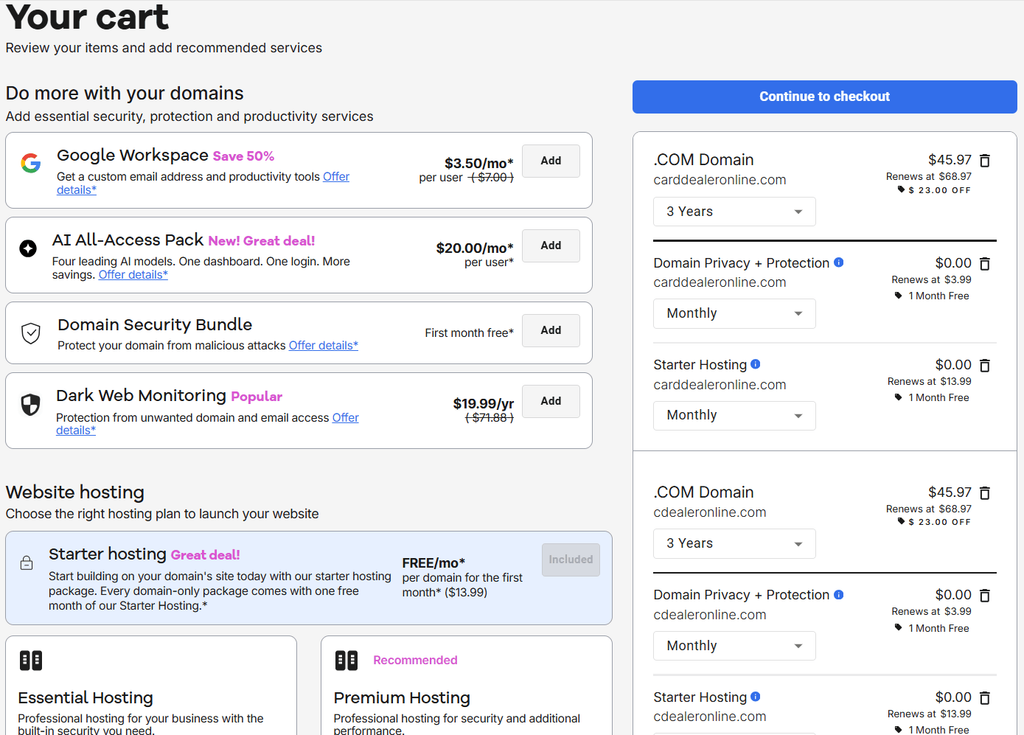Viewport: 1024px width, 735px height.
Task: Open Monthly dropdown for carddealeronline.com Starter Hosting
Action: (734, 416)
